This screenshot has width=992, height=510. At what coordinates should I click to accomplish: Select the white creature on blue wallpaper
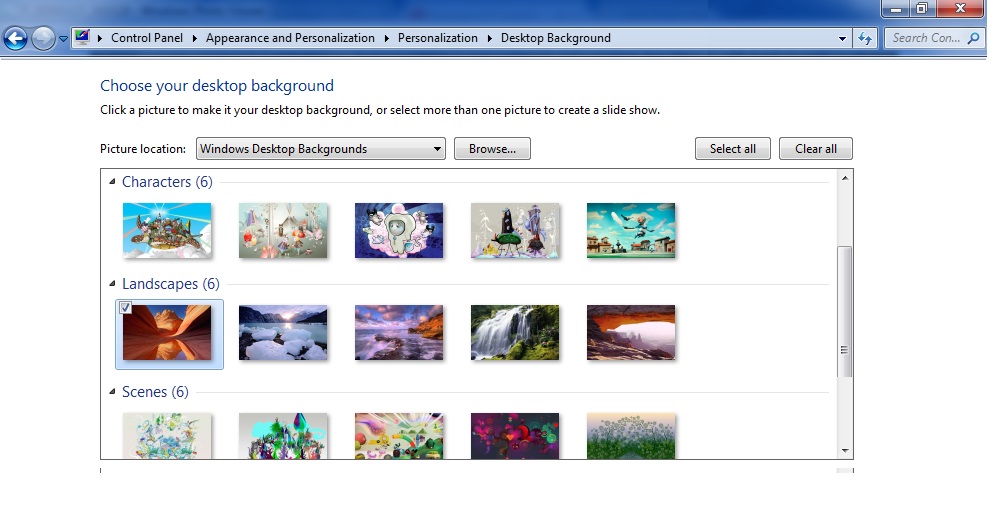(399, 230)
